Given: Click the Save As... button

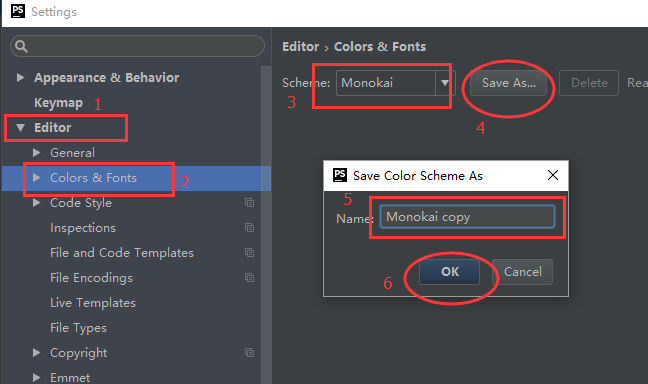Looking at the screenshot, I should point(508,83).
